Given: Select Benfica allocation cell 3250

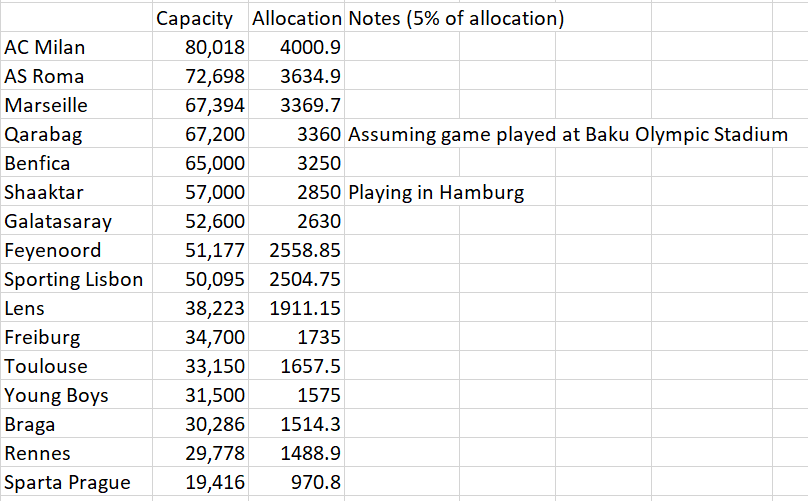Looking at the screenshot, I should point(296,163).
